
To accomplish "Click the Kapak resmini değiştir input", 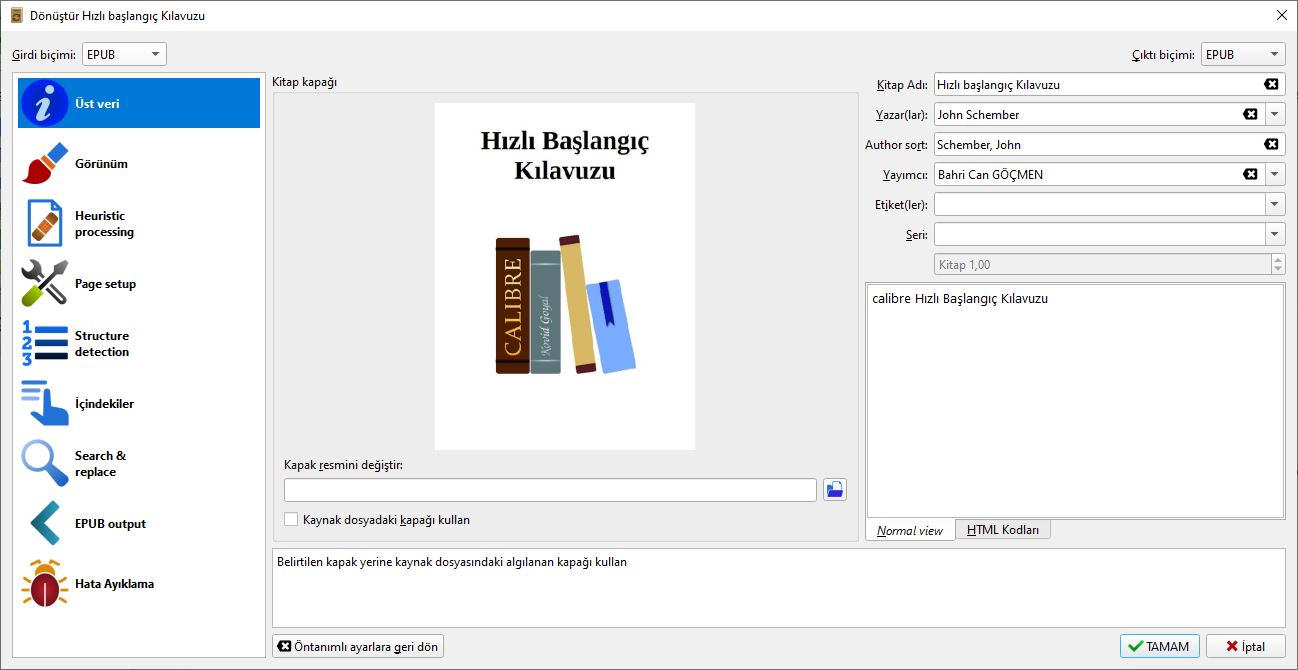I will click(x=550, y=490).
